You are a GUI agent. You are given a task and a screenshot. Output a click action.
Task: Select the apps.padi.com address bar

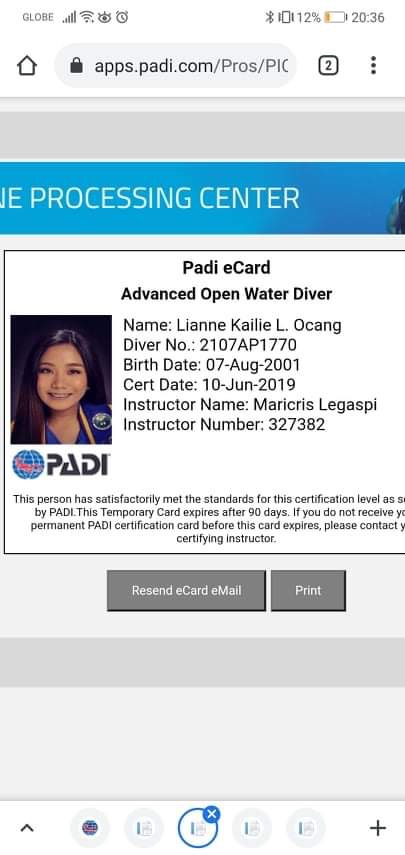tap(176, 66)
